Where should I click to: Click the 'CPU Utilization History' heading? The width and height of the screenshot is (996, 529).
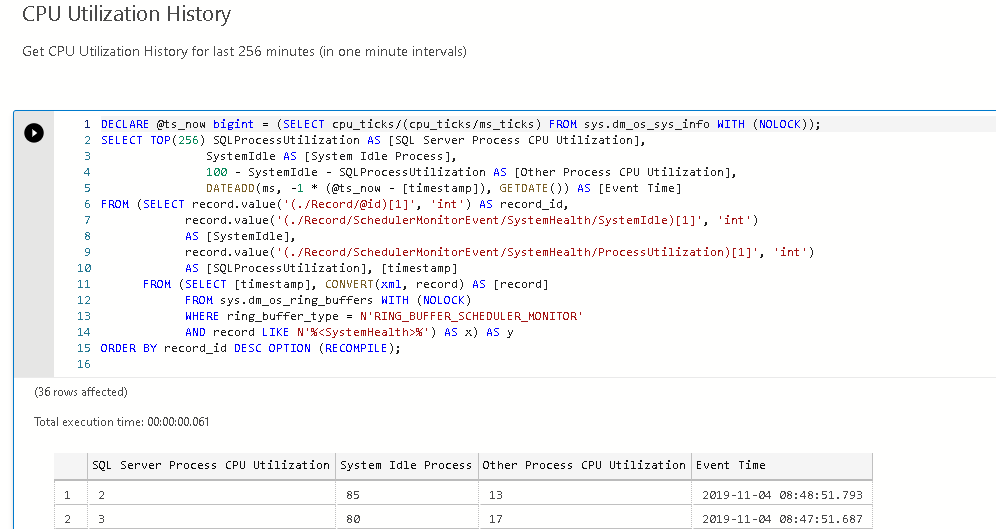coord(126,15)
